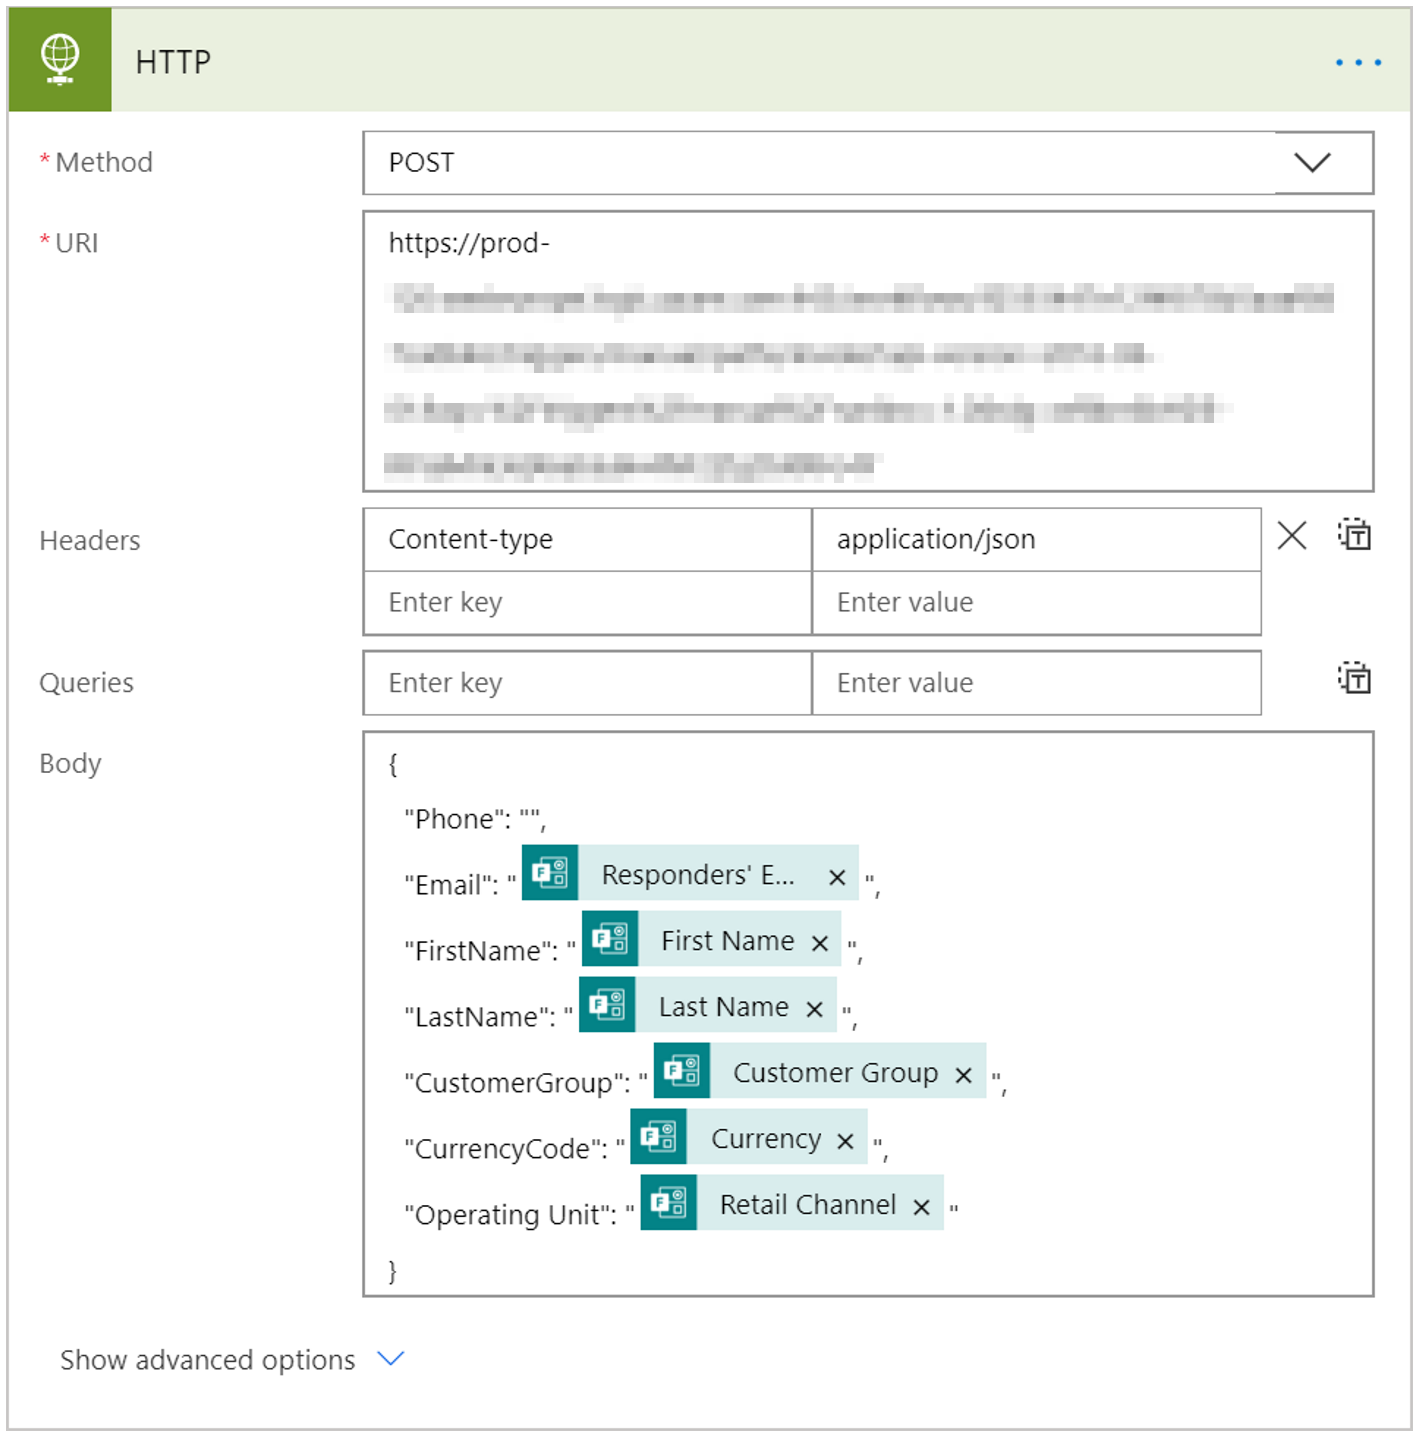Click the "Operating Unit" key text

pyautogui.click(x=510, y=1215)
